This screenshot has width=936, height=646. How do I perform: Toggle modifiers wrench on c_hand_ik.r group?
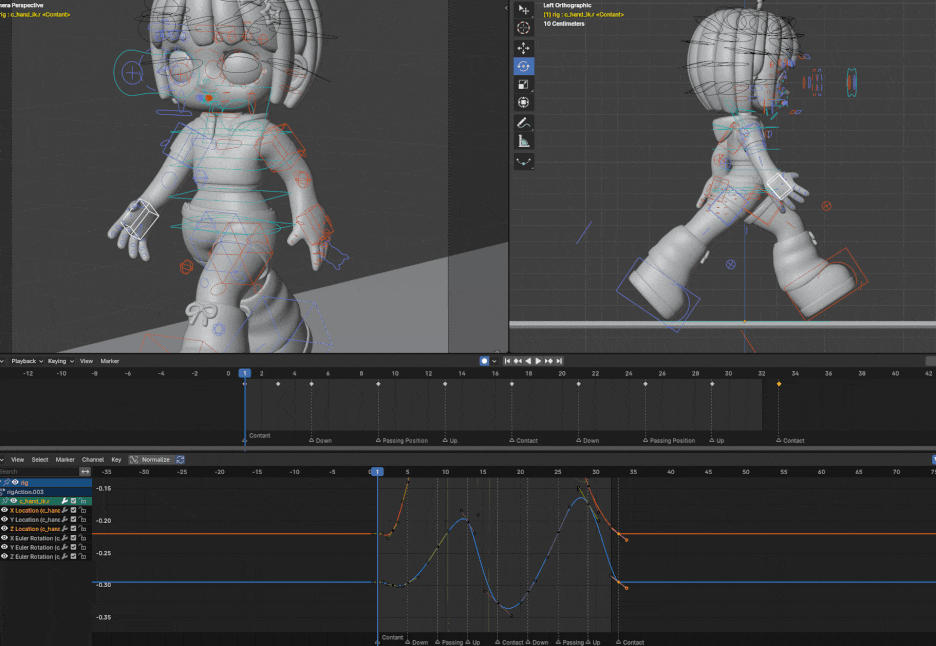(x=64, y=501)
